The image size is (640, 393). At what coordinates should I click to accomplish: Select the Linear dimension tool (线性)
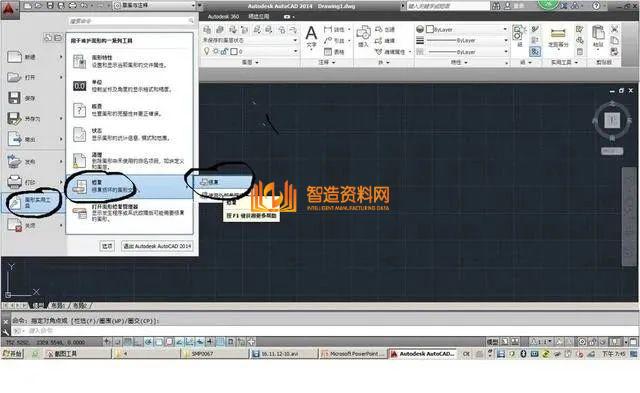point(334,29)
